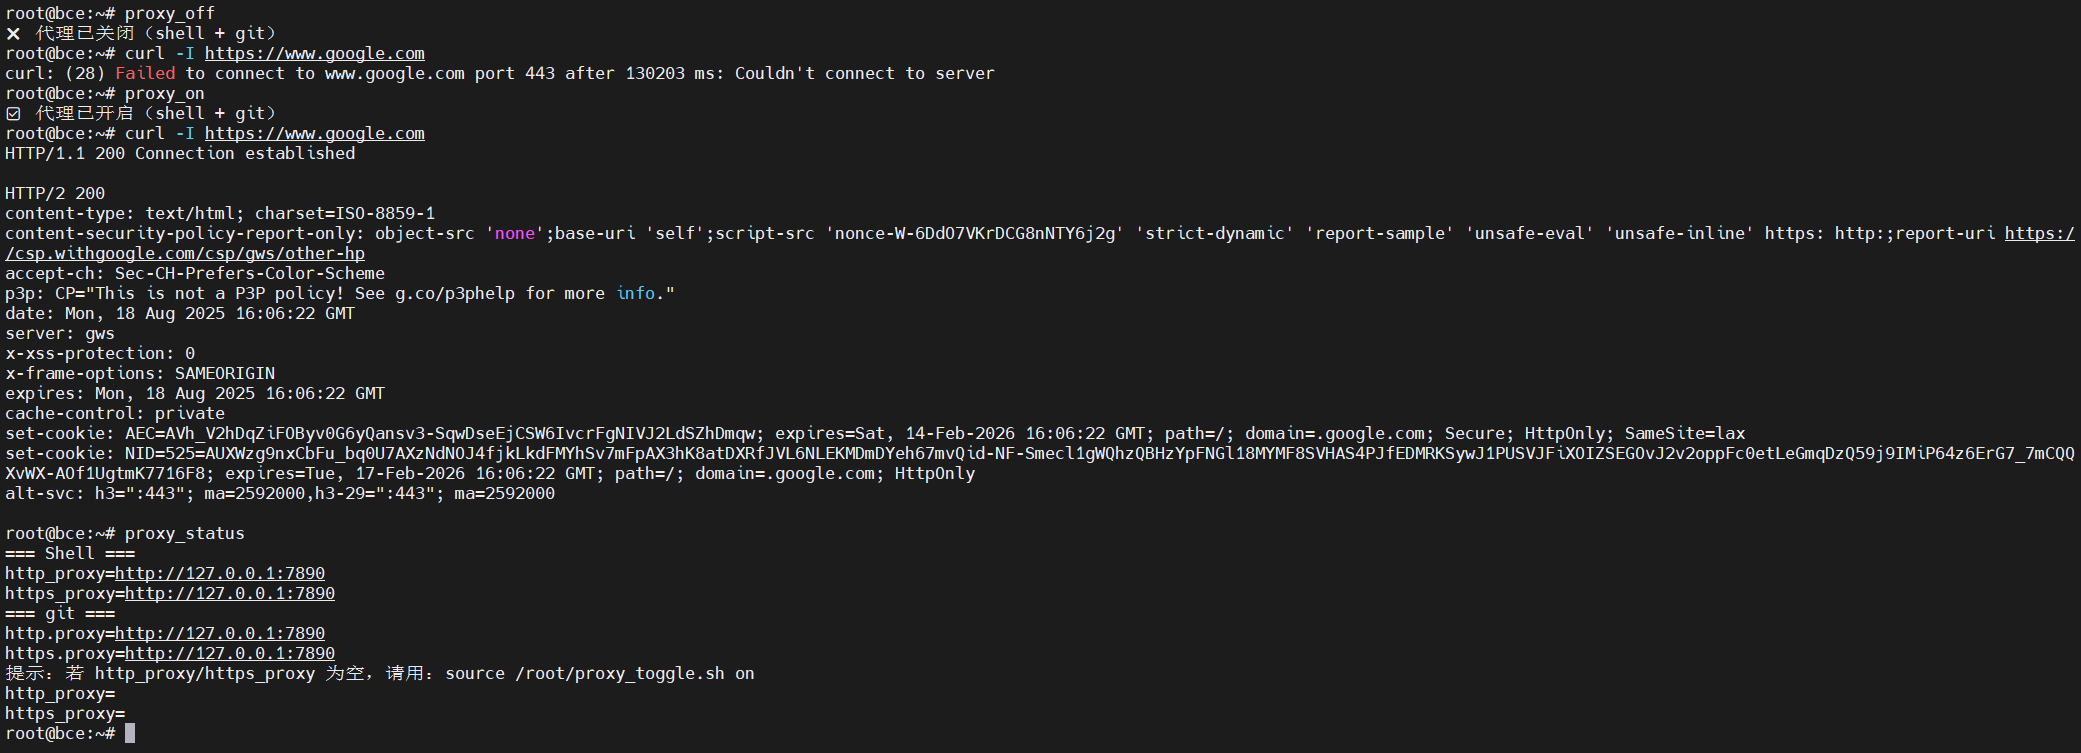2081x753 pixels.
Task: Click the blue "info" word
Action: point(636,294)
